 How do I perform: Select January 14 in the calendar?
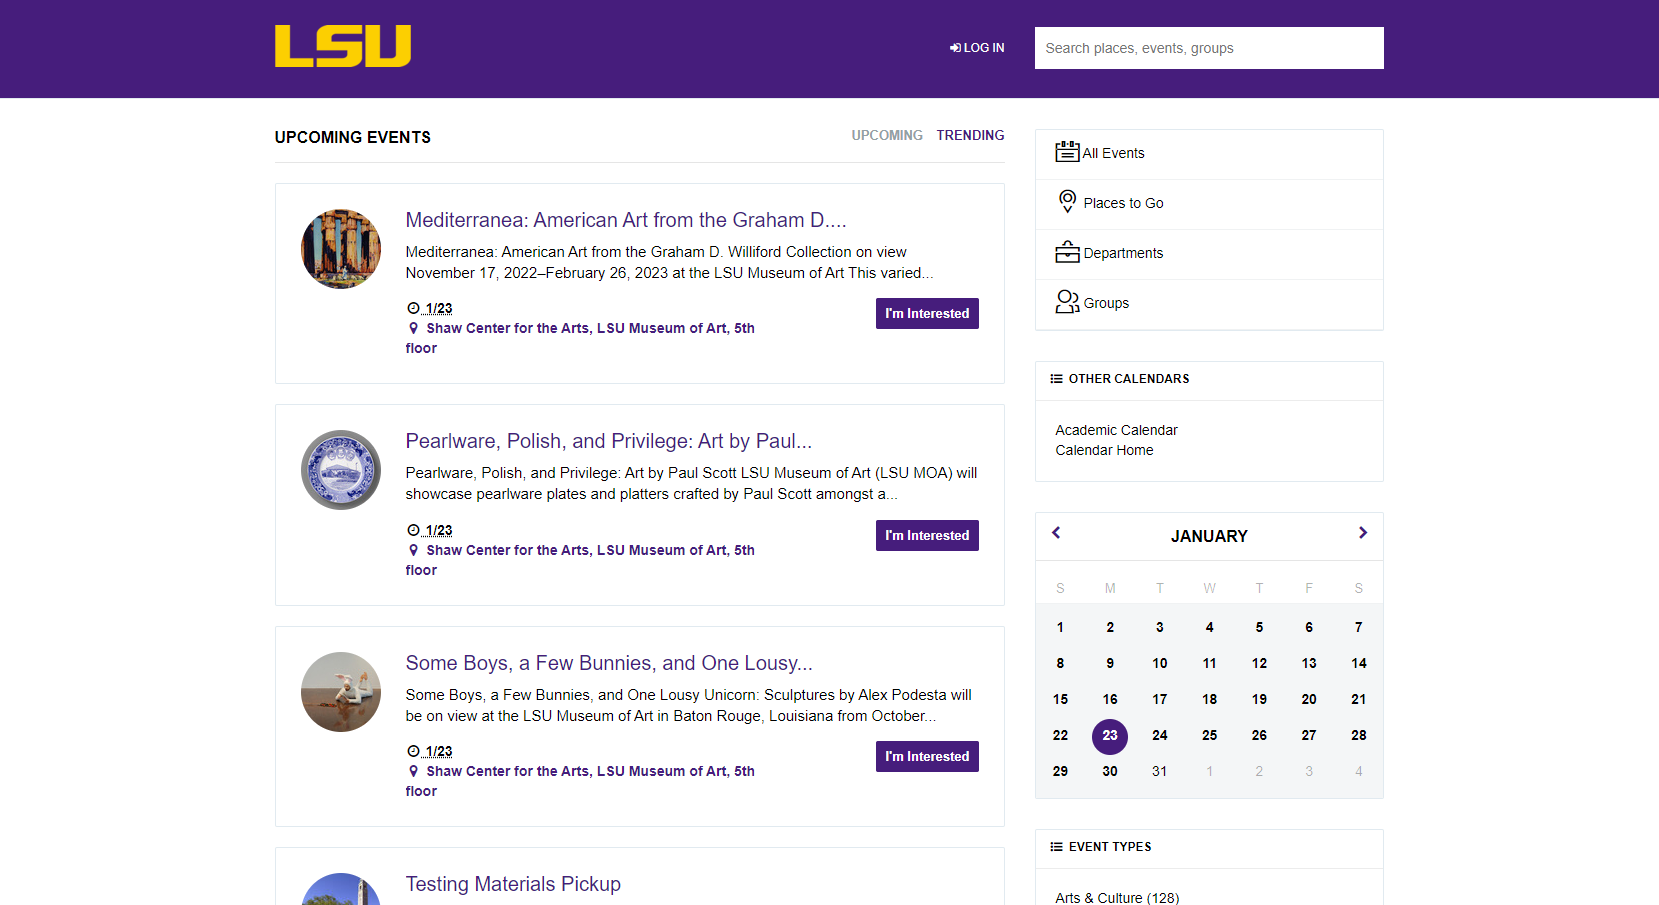point(1358,663)
